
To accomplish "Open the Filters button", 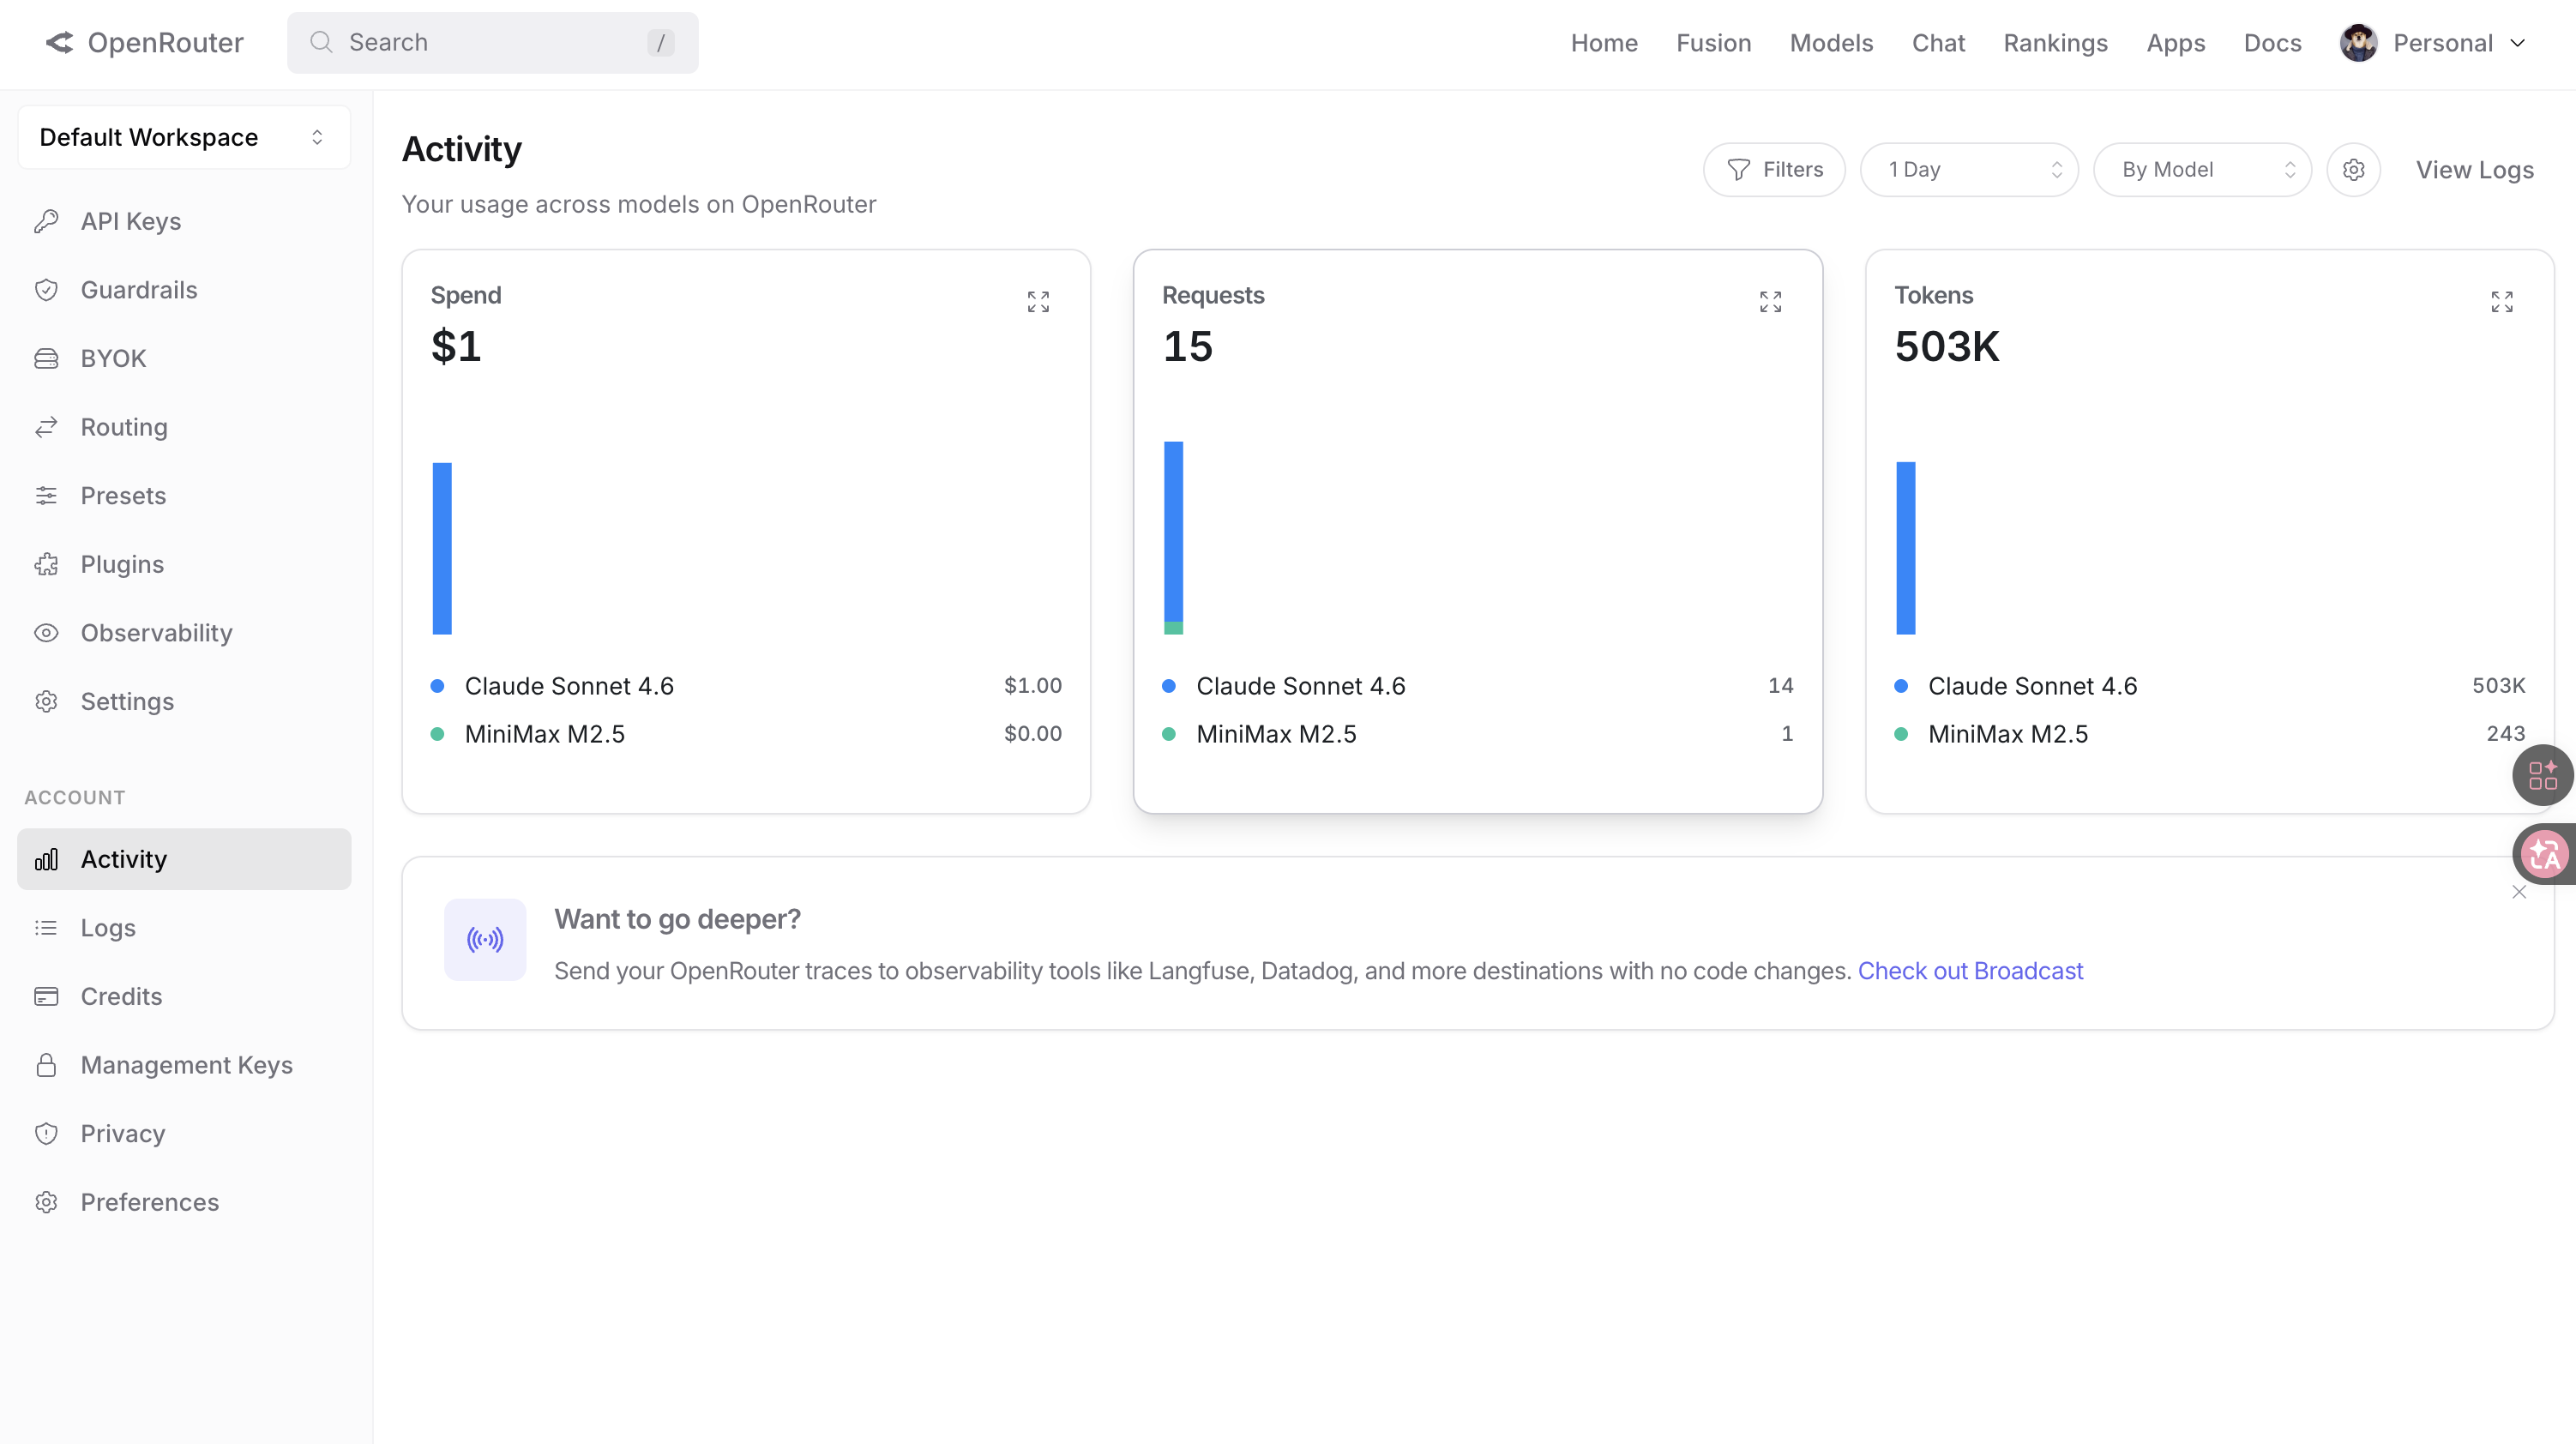I will tap(1774, 170).
